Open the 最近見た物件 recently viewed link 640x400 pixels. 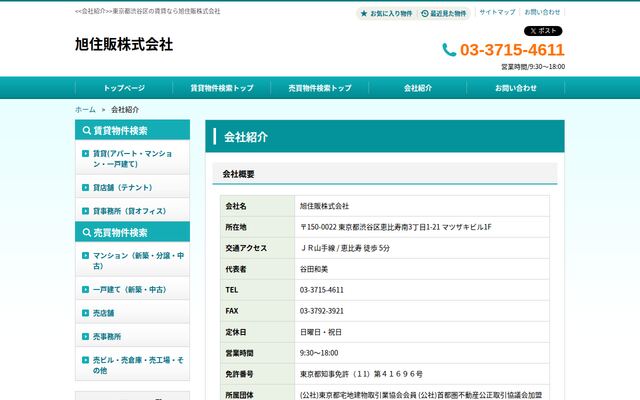(444, 13)
